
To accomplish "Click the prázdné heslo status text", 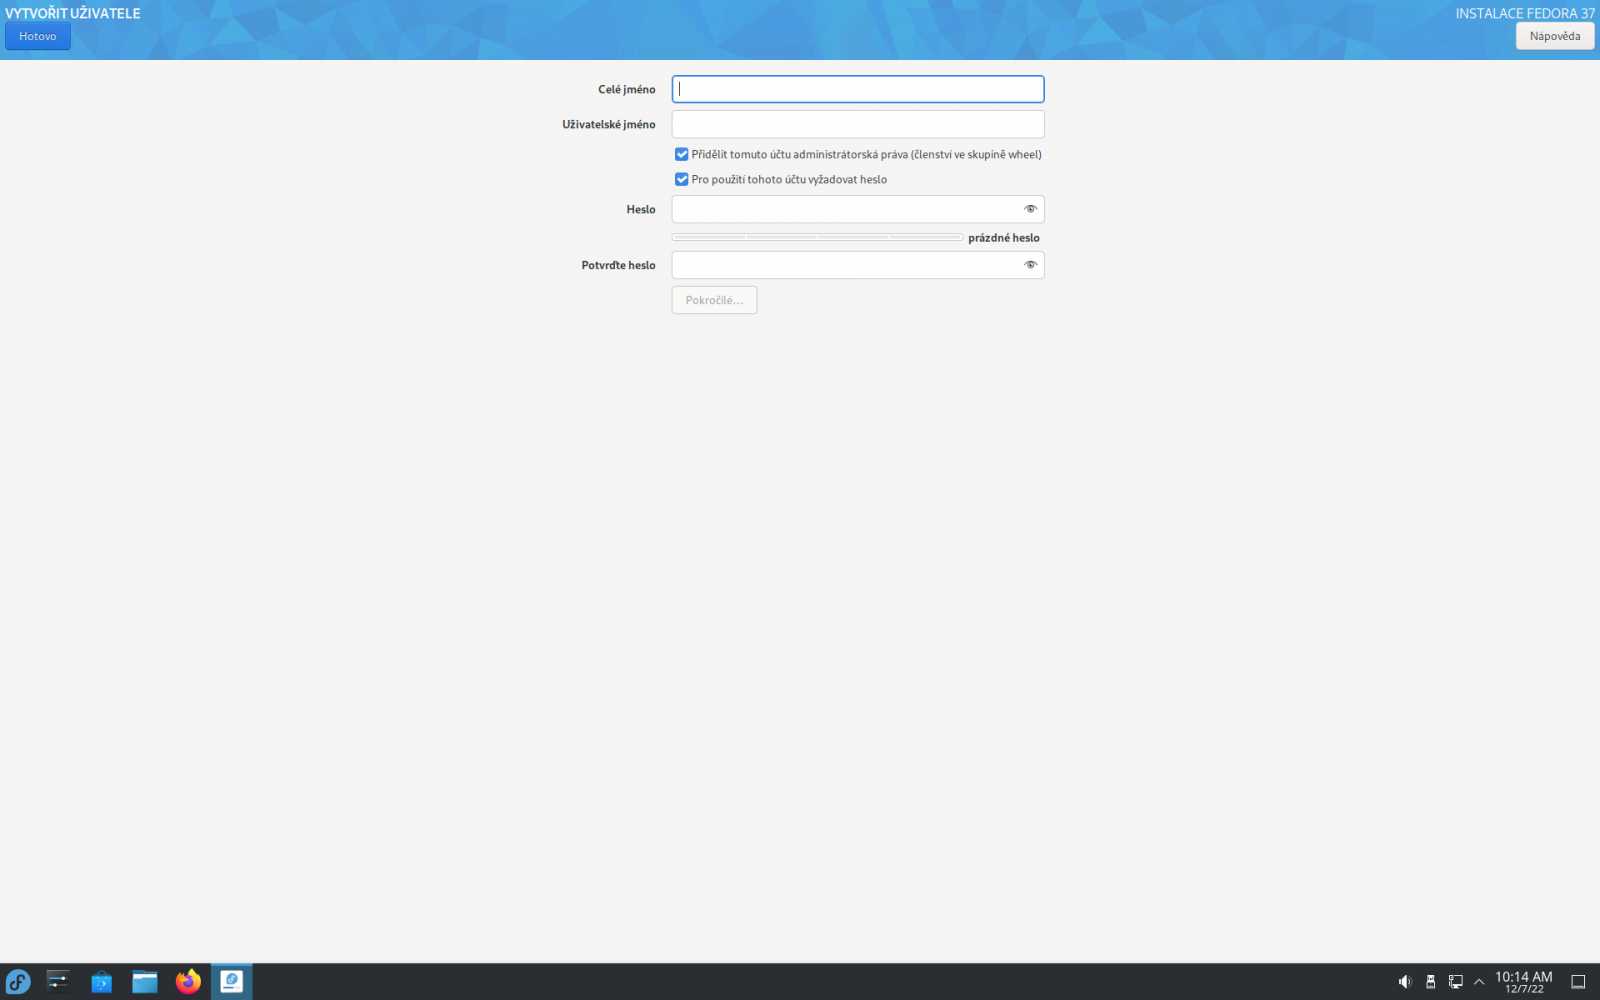I will [1004, 238].
